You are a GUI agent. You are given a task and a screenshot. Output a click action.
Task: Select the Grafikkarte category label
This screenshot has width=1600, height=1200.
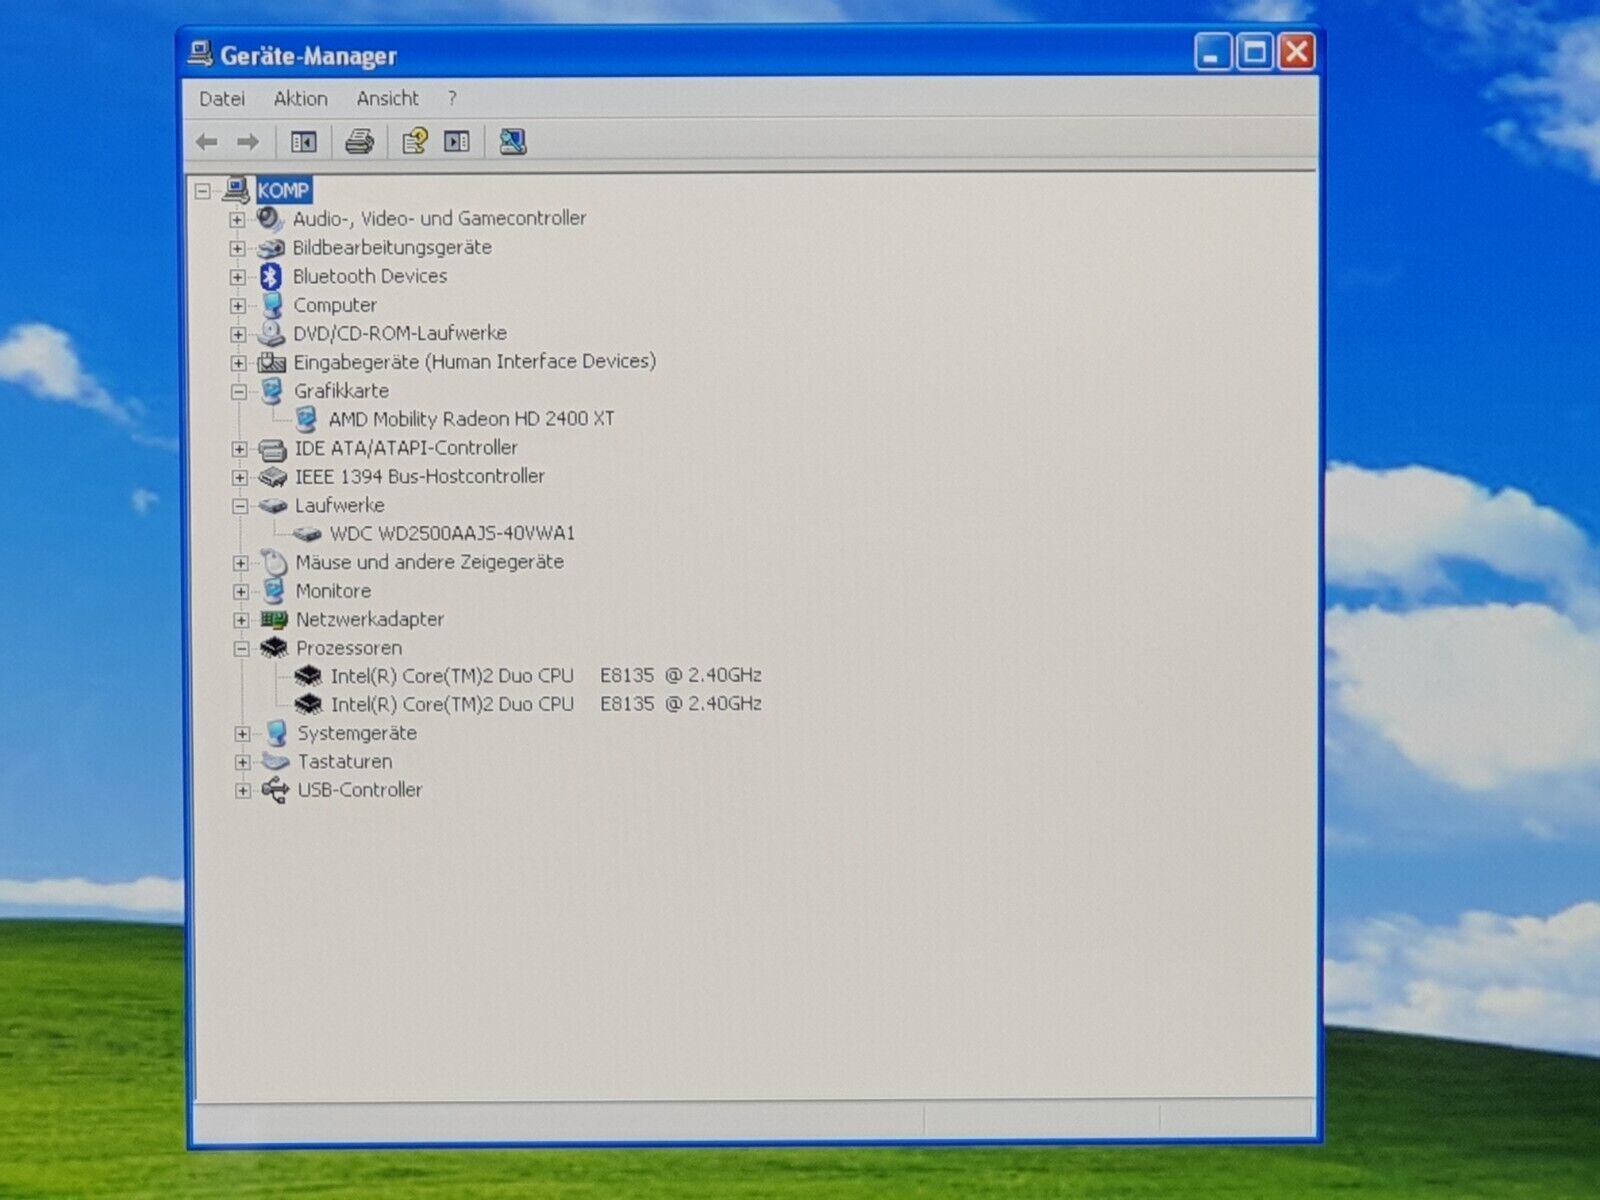click(341, 391)
